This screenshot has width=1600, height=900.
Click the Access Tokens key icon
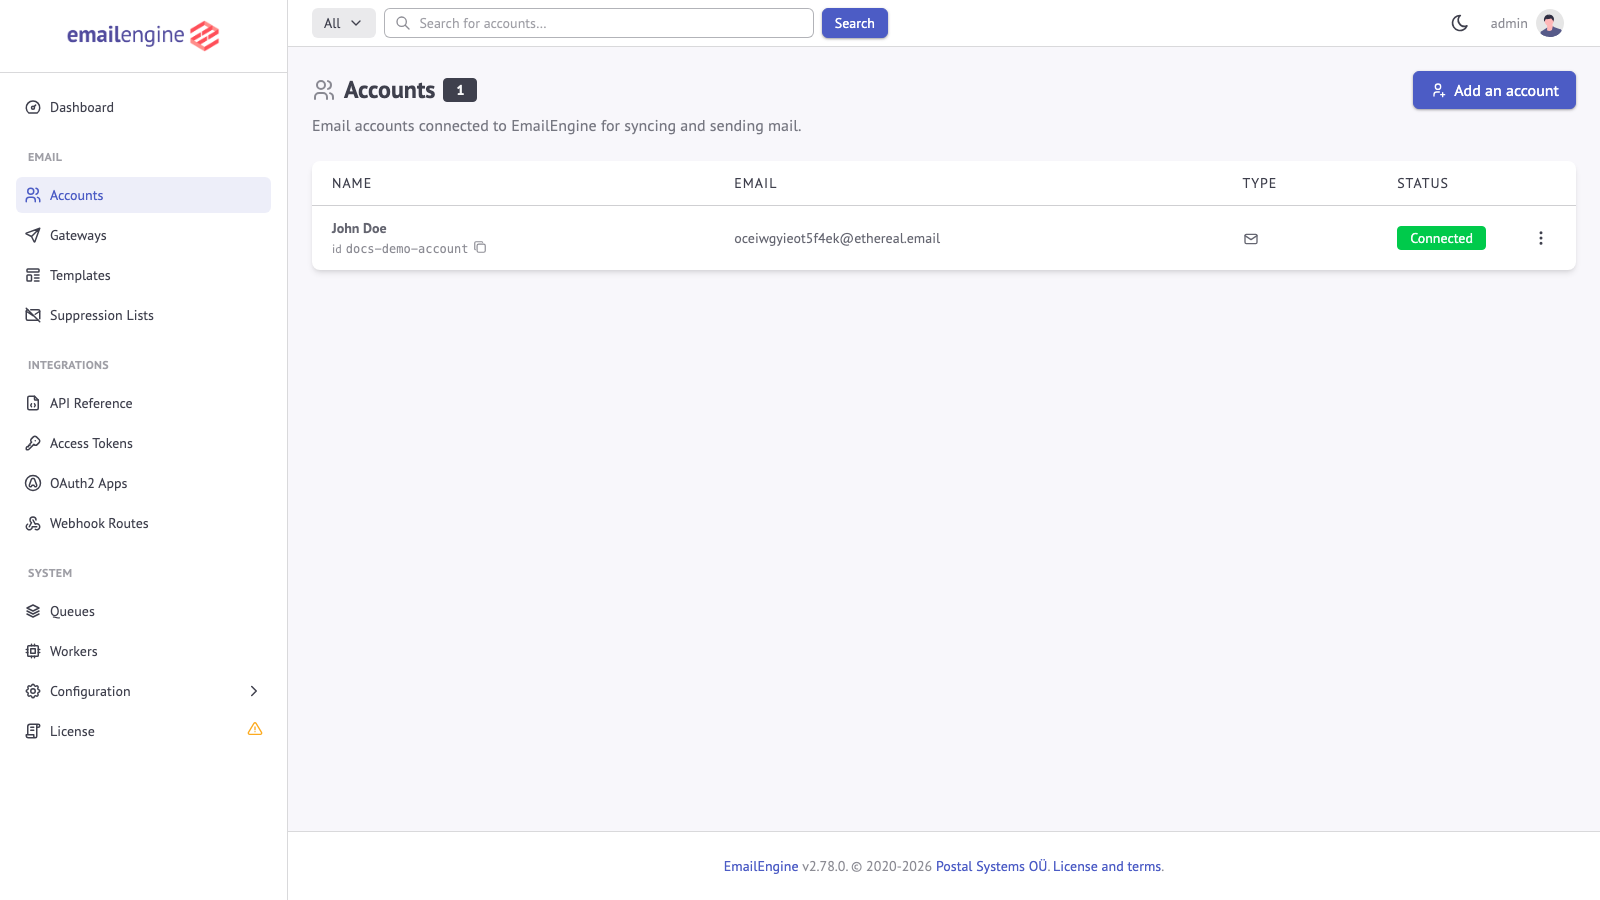(x=33, y=443)
